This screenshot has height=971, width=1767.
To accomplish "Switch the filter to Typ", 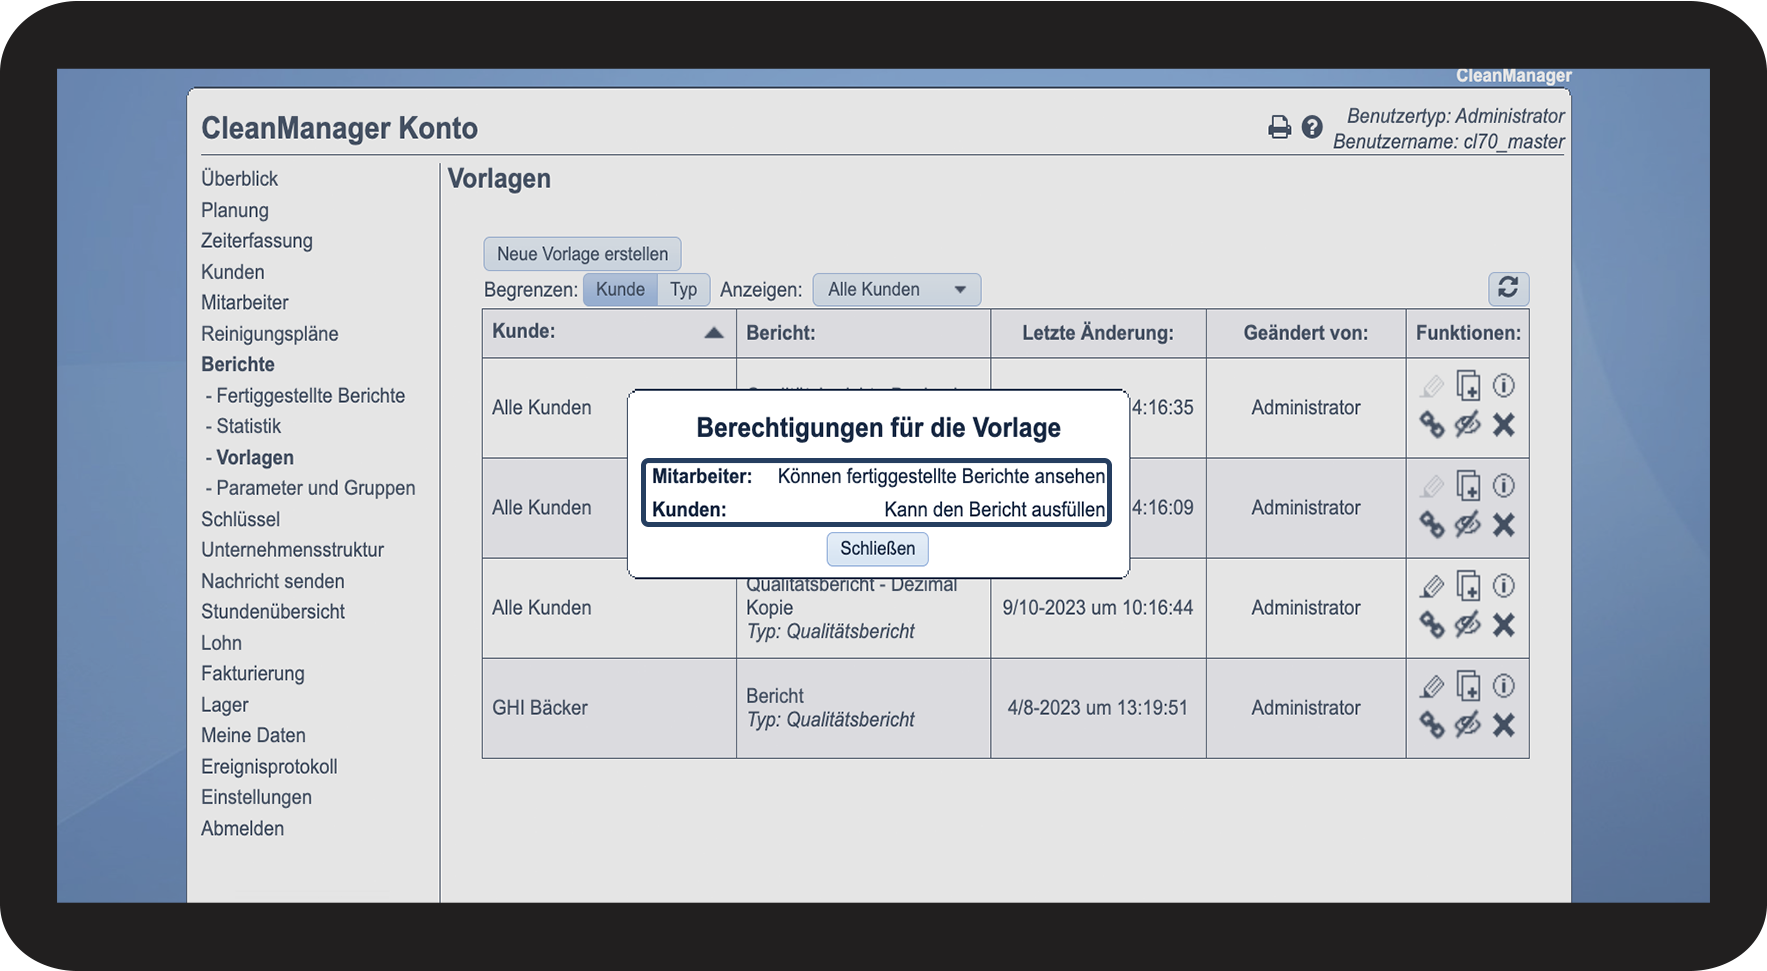I will click(684, 289).
